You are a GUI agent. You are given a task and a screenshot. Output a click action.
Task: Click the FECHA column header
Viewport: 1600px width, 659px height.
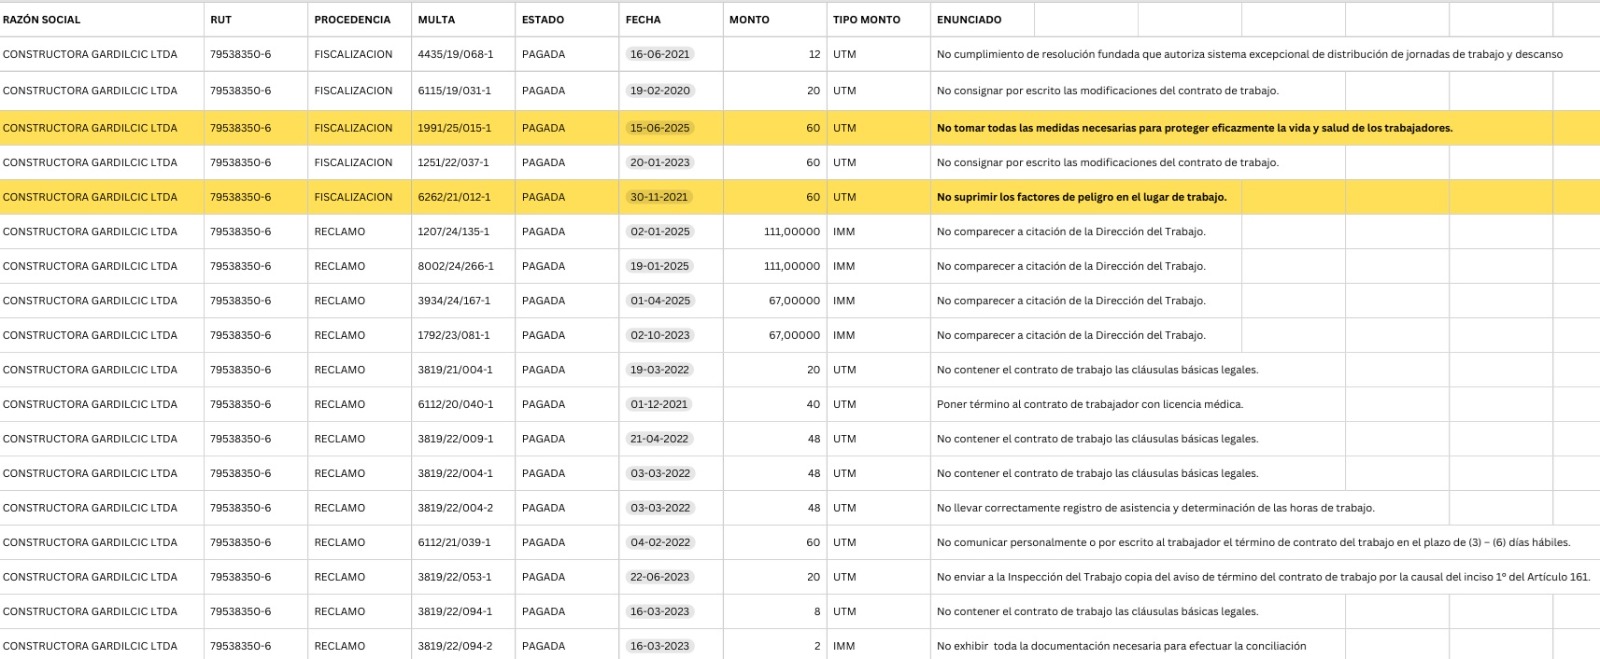pyautogui.click(x=643, y=20)
